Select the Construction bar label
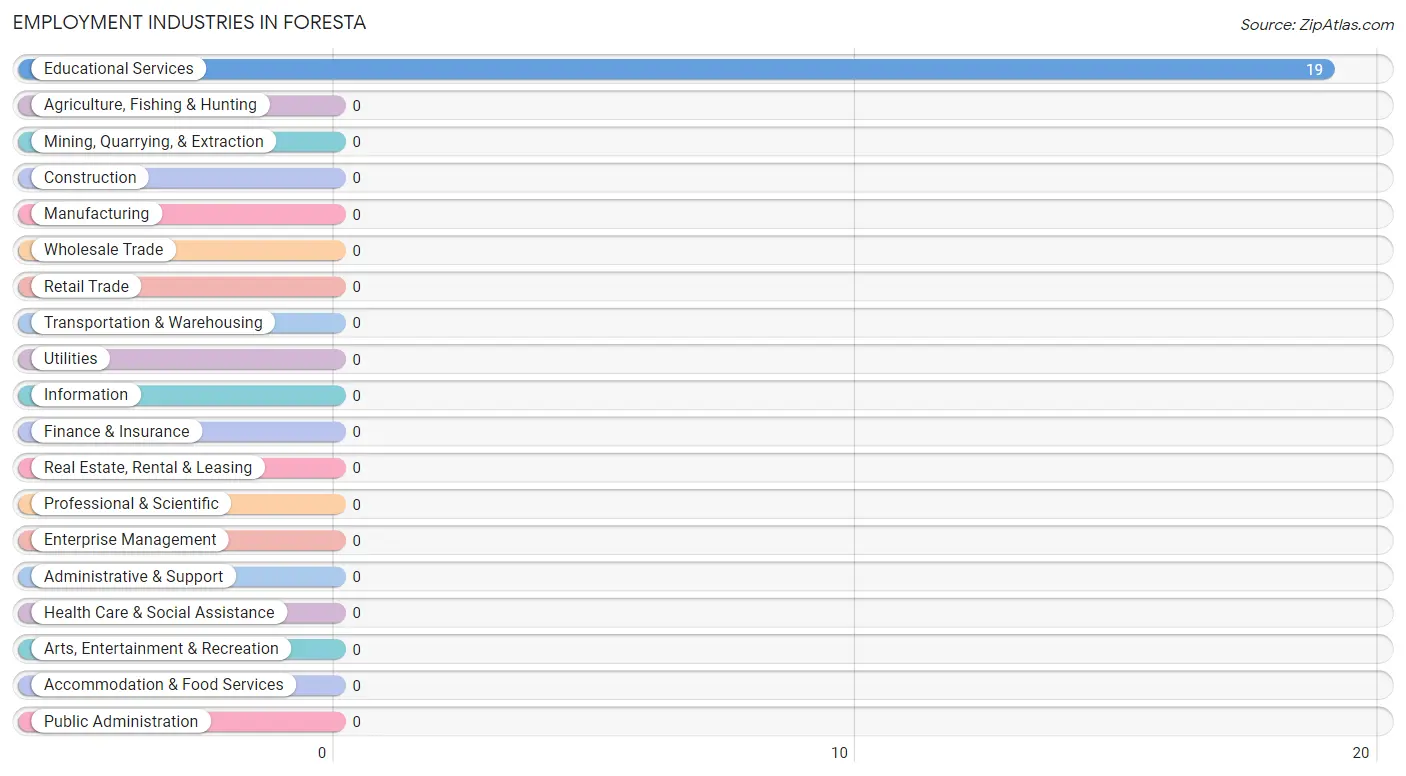 [90, 178]
